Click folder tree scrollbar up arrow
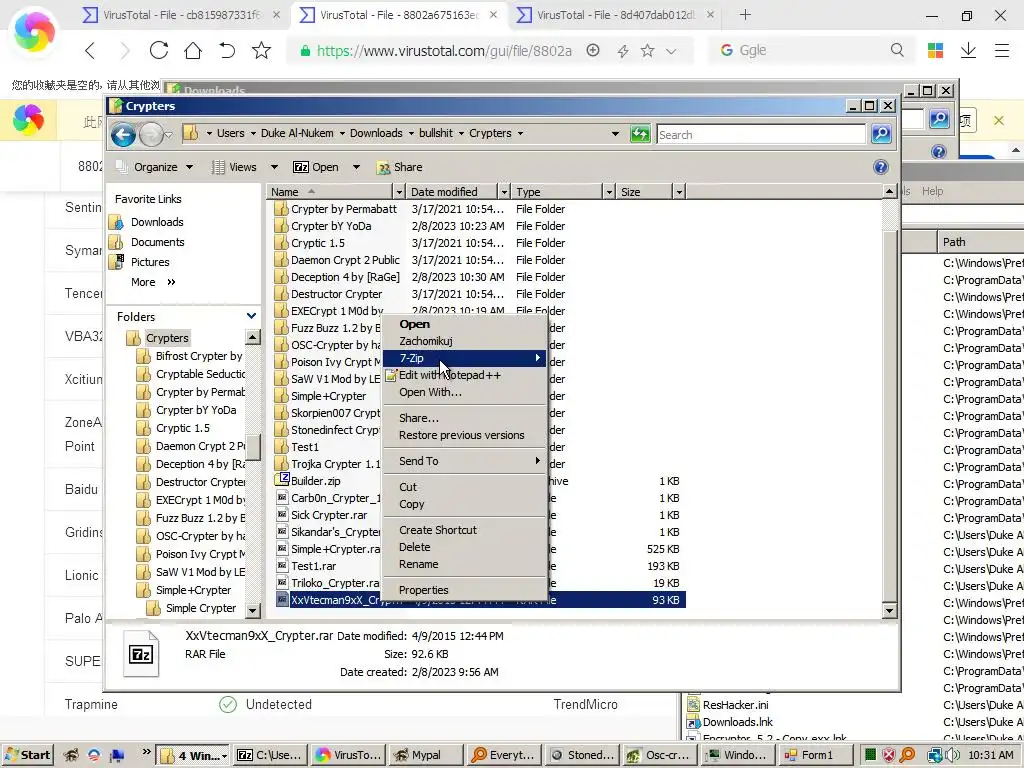 [253, 337]
